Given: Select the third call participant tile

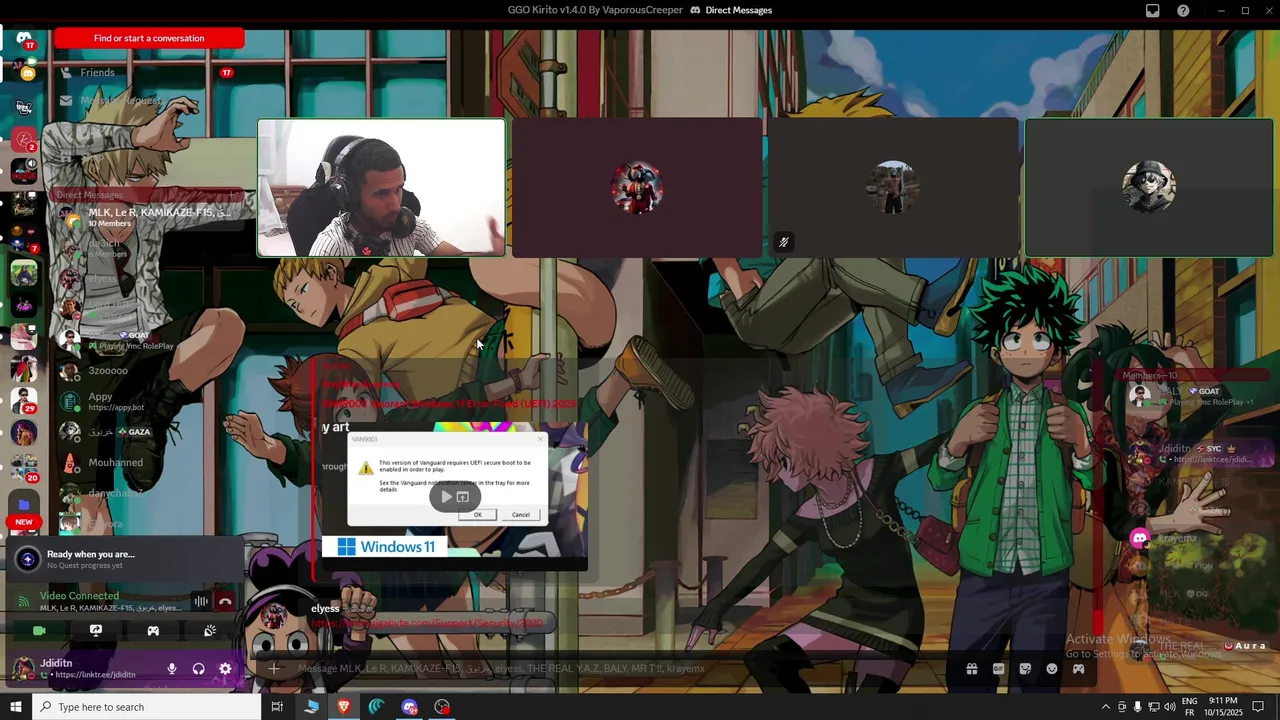Looking at the screenshot, I should tap(893, 188).
